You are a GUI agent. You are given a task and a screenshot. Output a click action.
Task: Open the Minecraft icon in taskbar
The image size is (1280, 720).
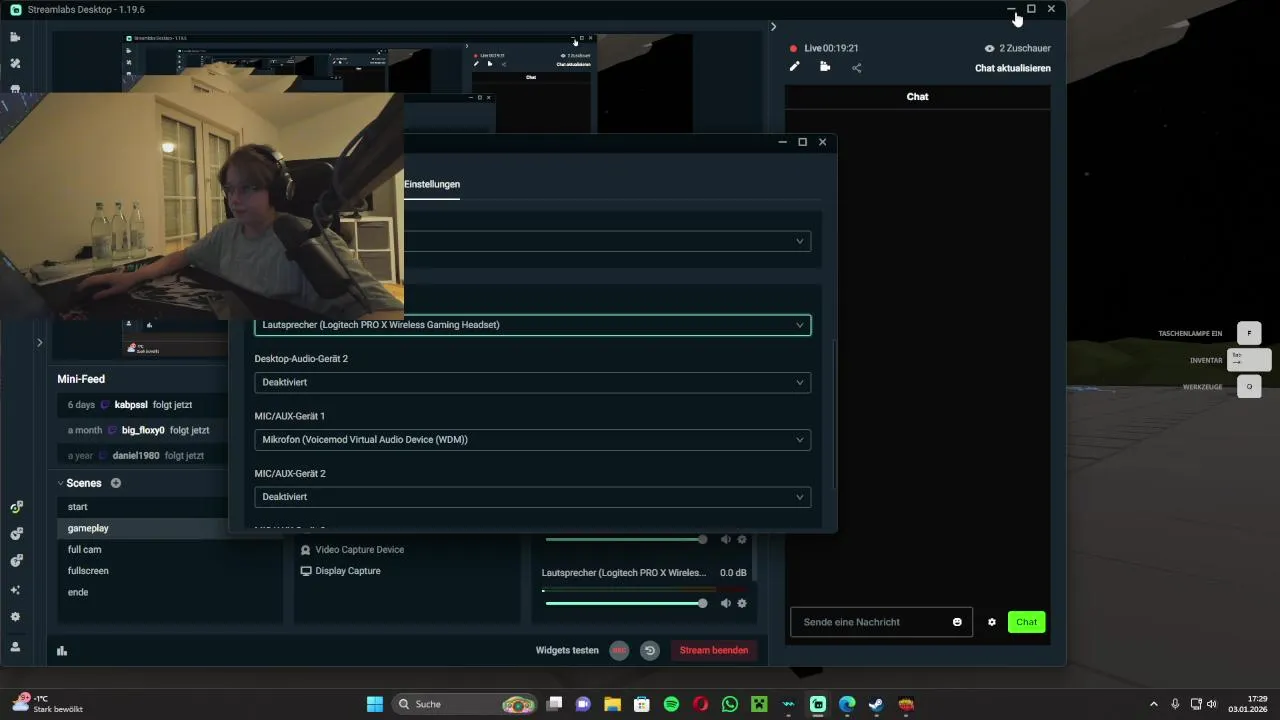759,704
